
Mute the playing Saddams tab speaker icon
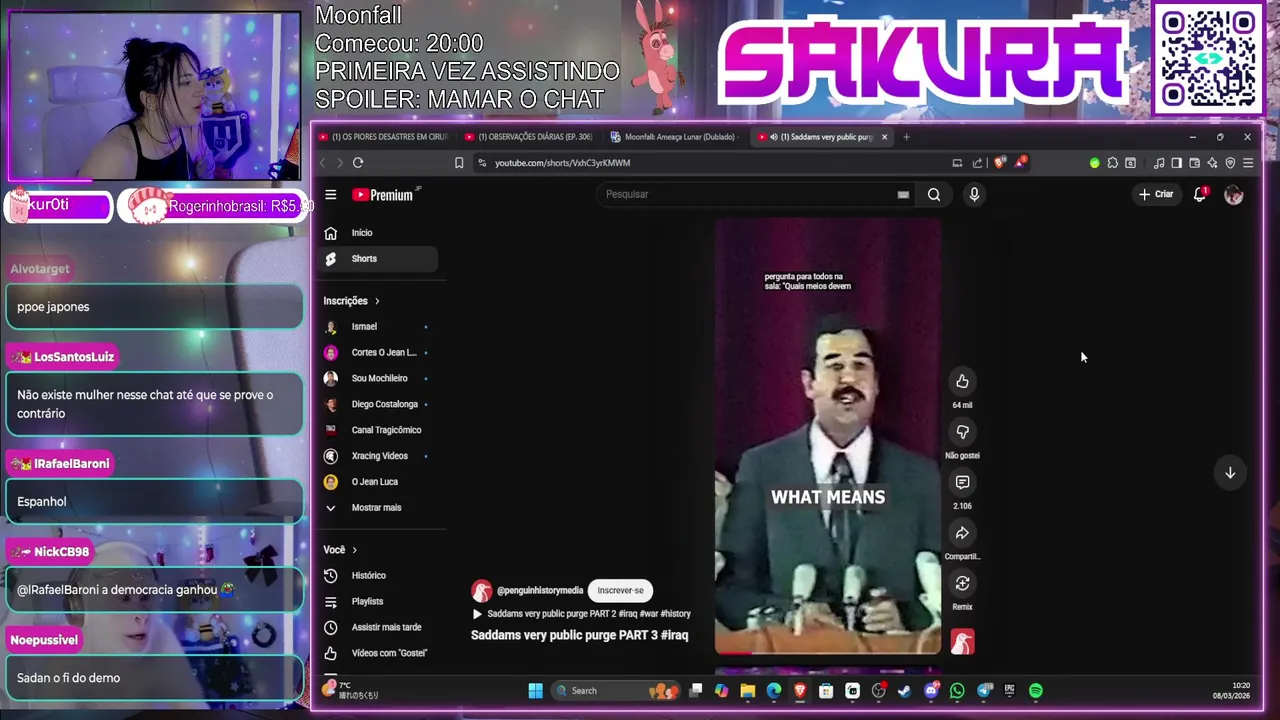click(773, 137)
